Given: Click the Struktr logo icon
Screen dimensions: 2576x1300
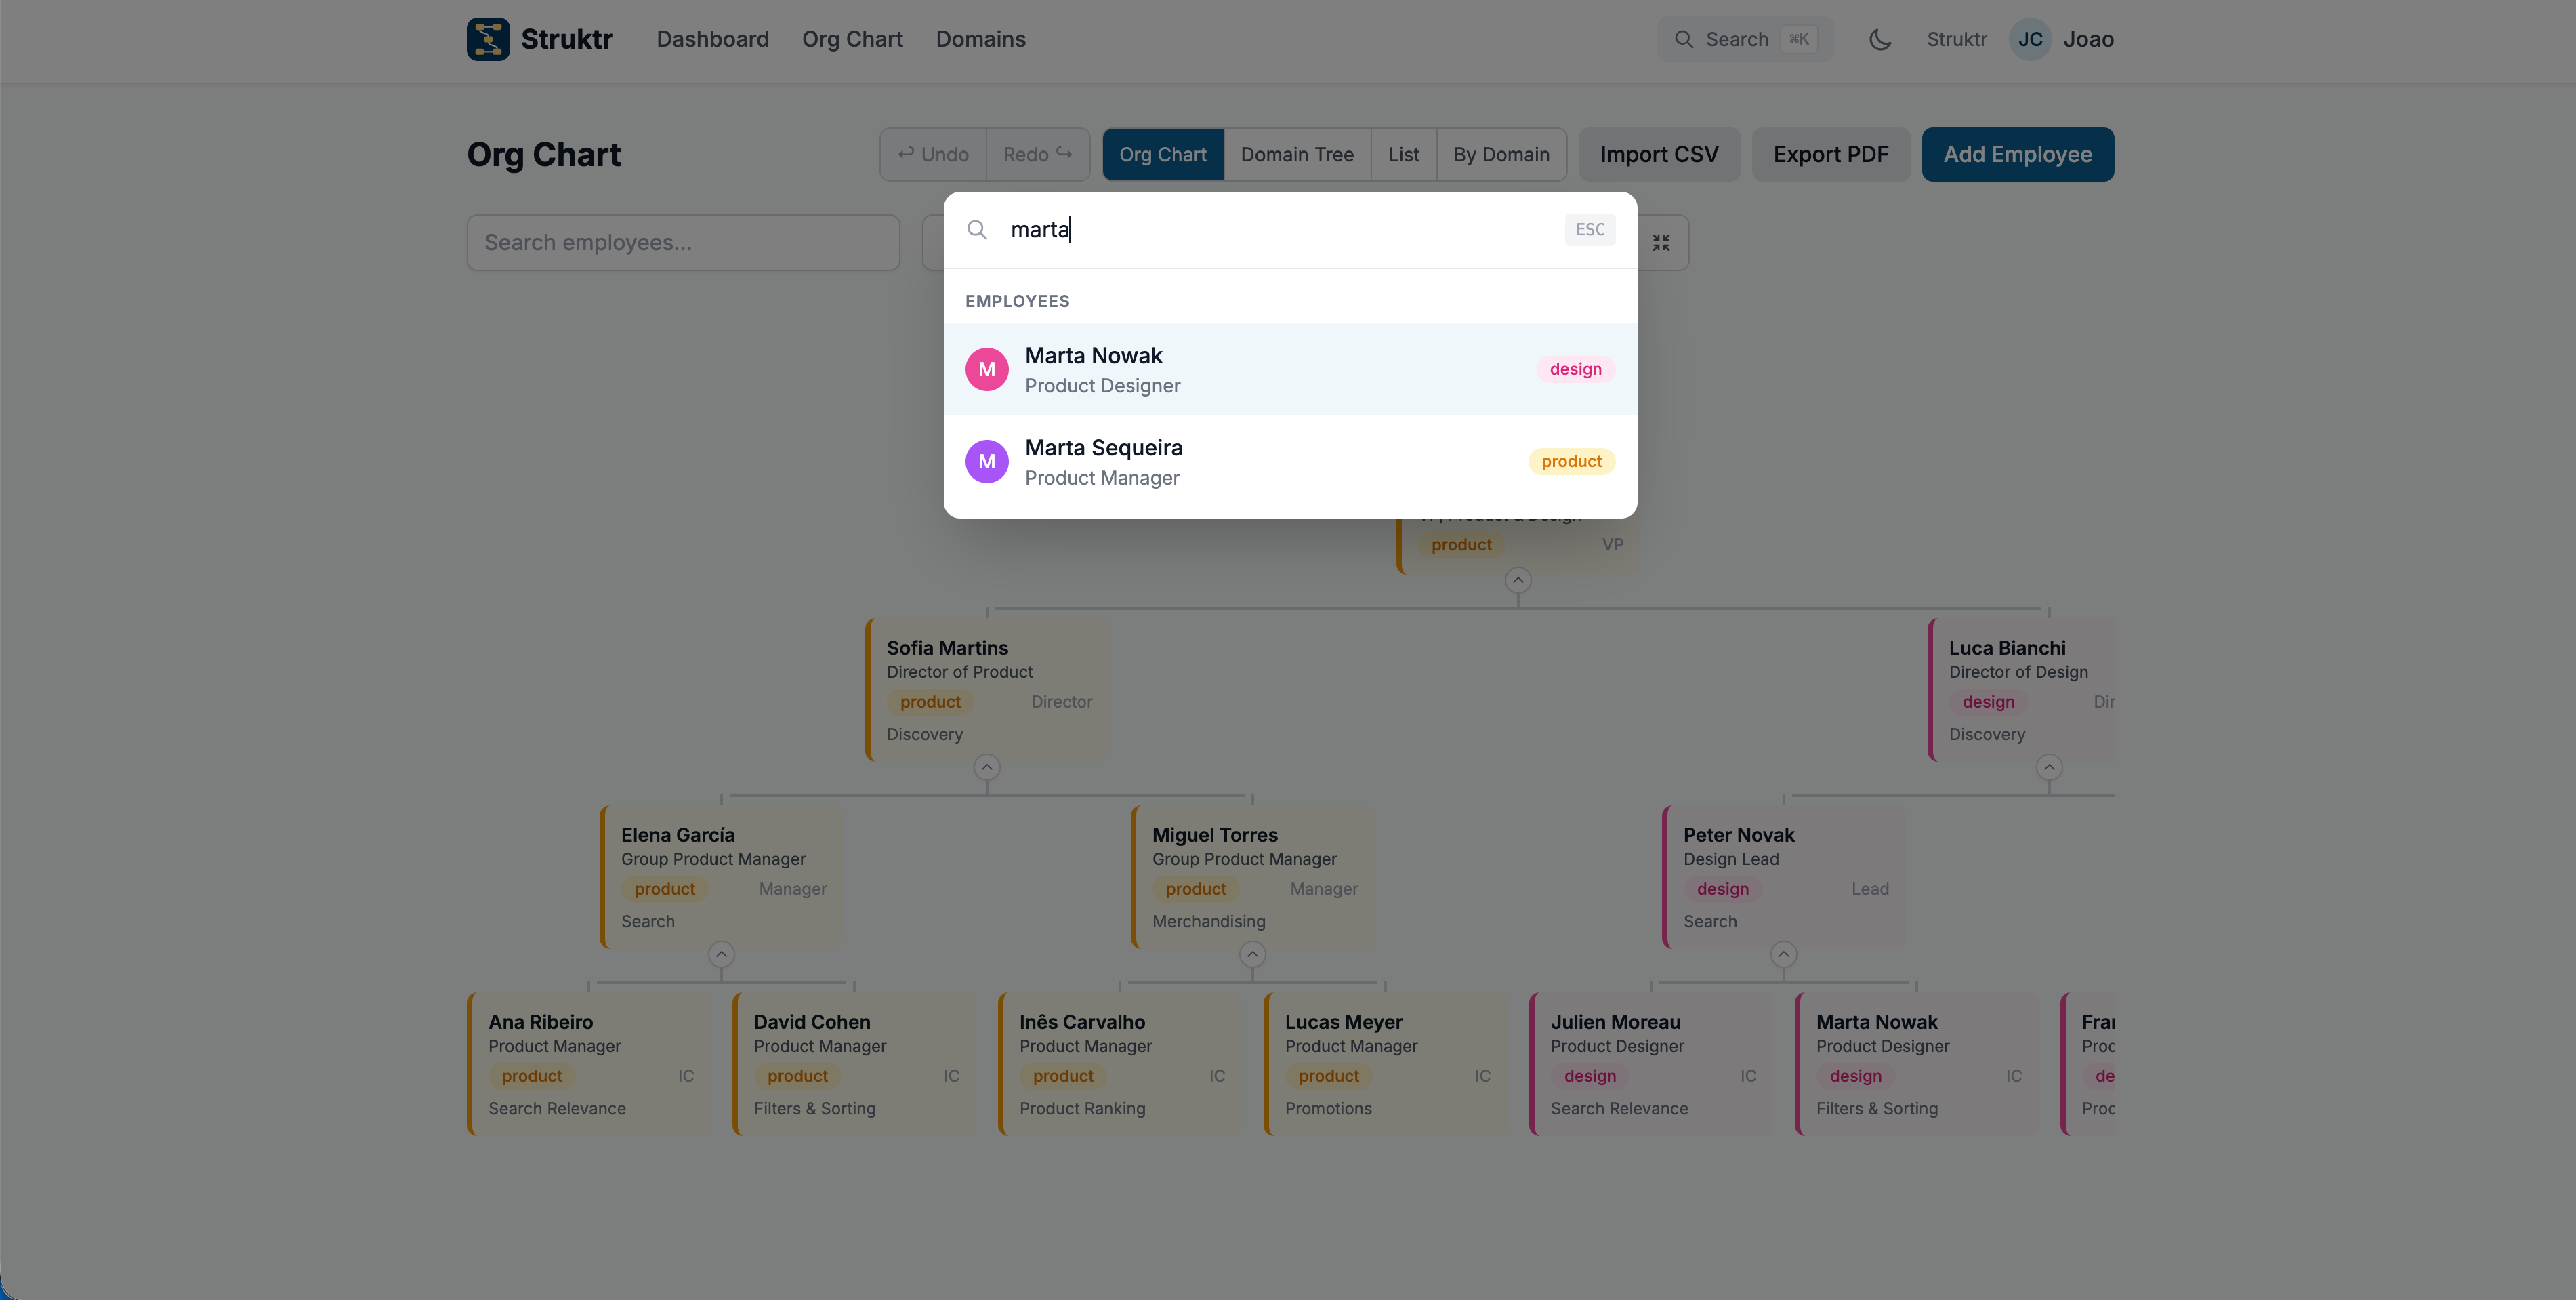Looking at the screenshot, I should coord(489,39).
